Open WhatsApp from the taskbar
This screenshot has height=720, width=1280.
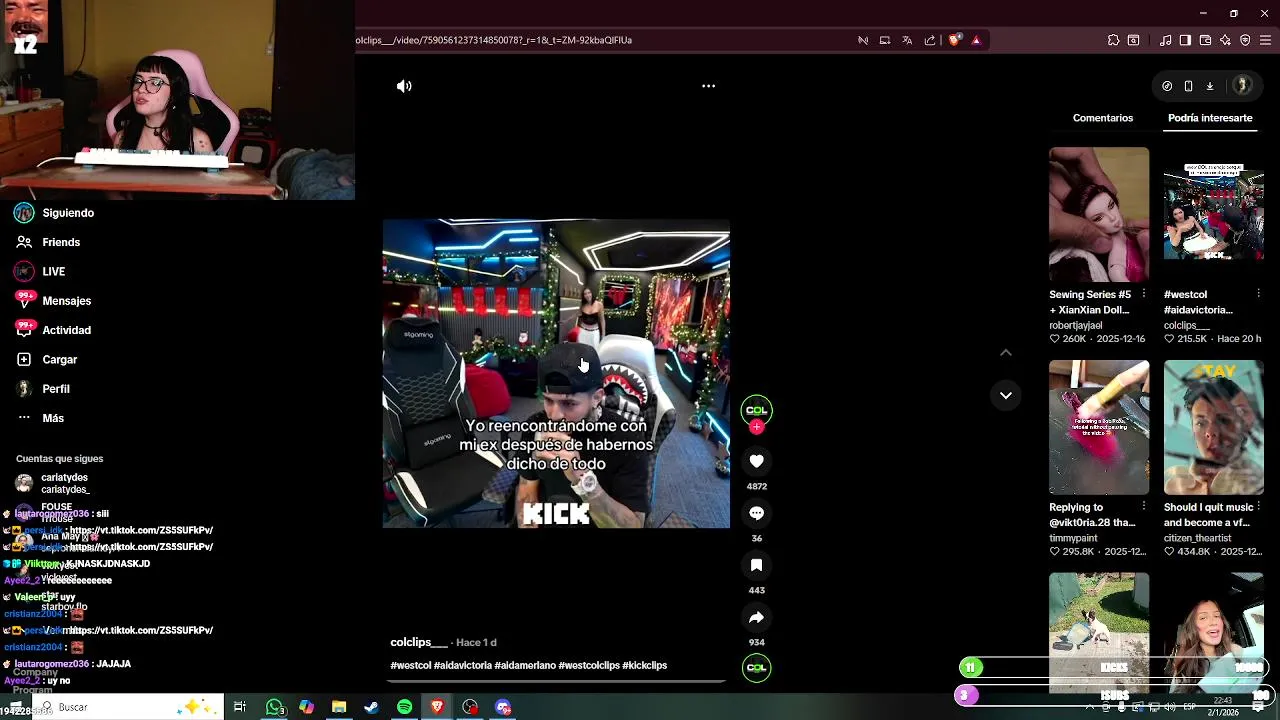pyautogui.click(x=274, y=707)
